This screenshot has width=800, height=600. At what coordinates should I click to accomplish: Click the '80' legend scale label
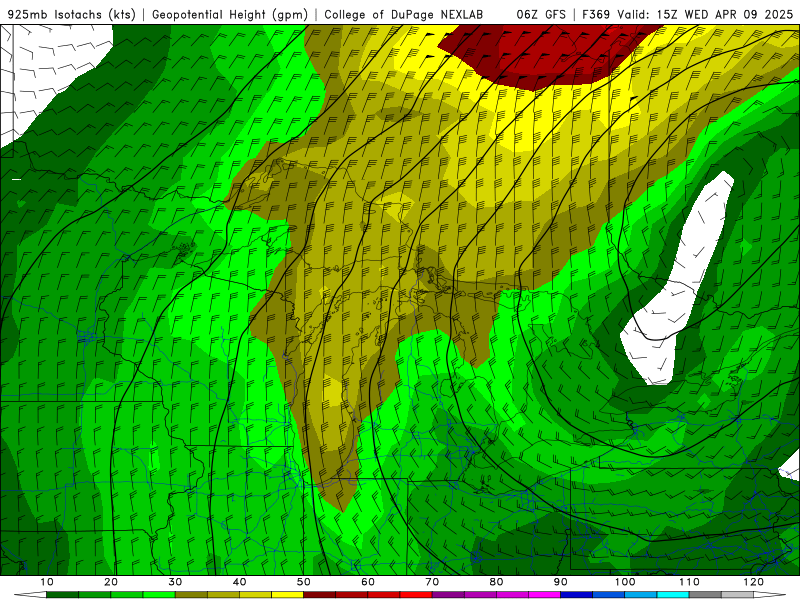coord(496,582)
